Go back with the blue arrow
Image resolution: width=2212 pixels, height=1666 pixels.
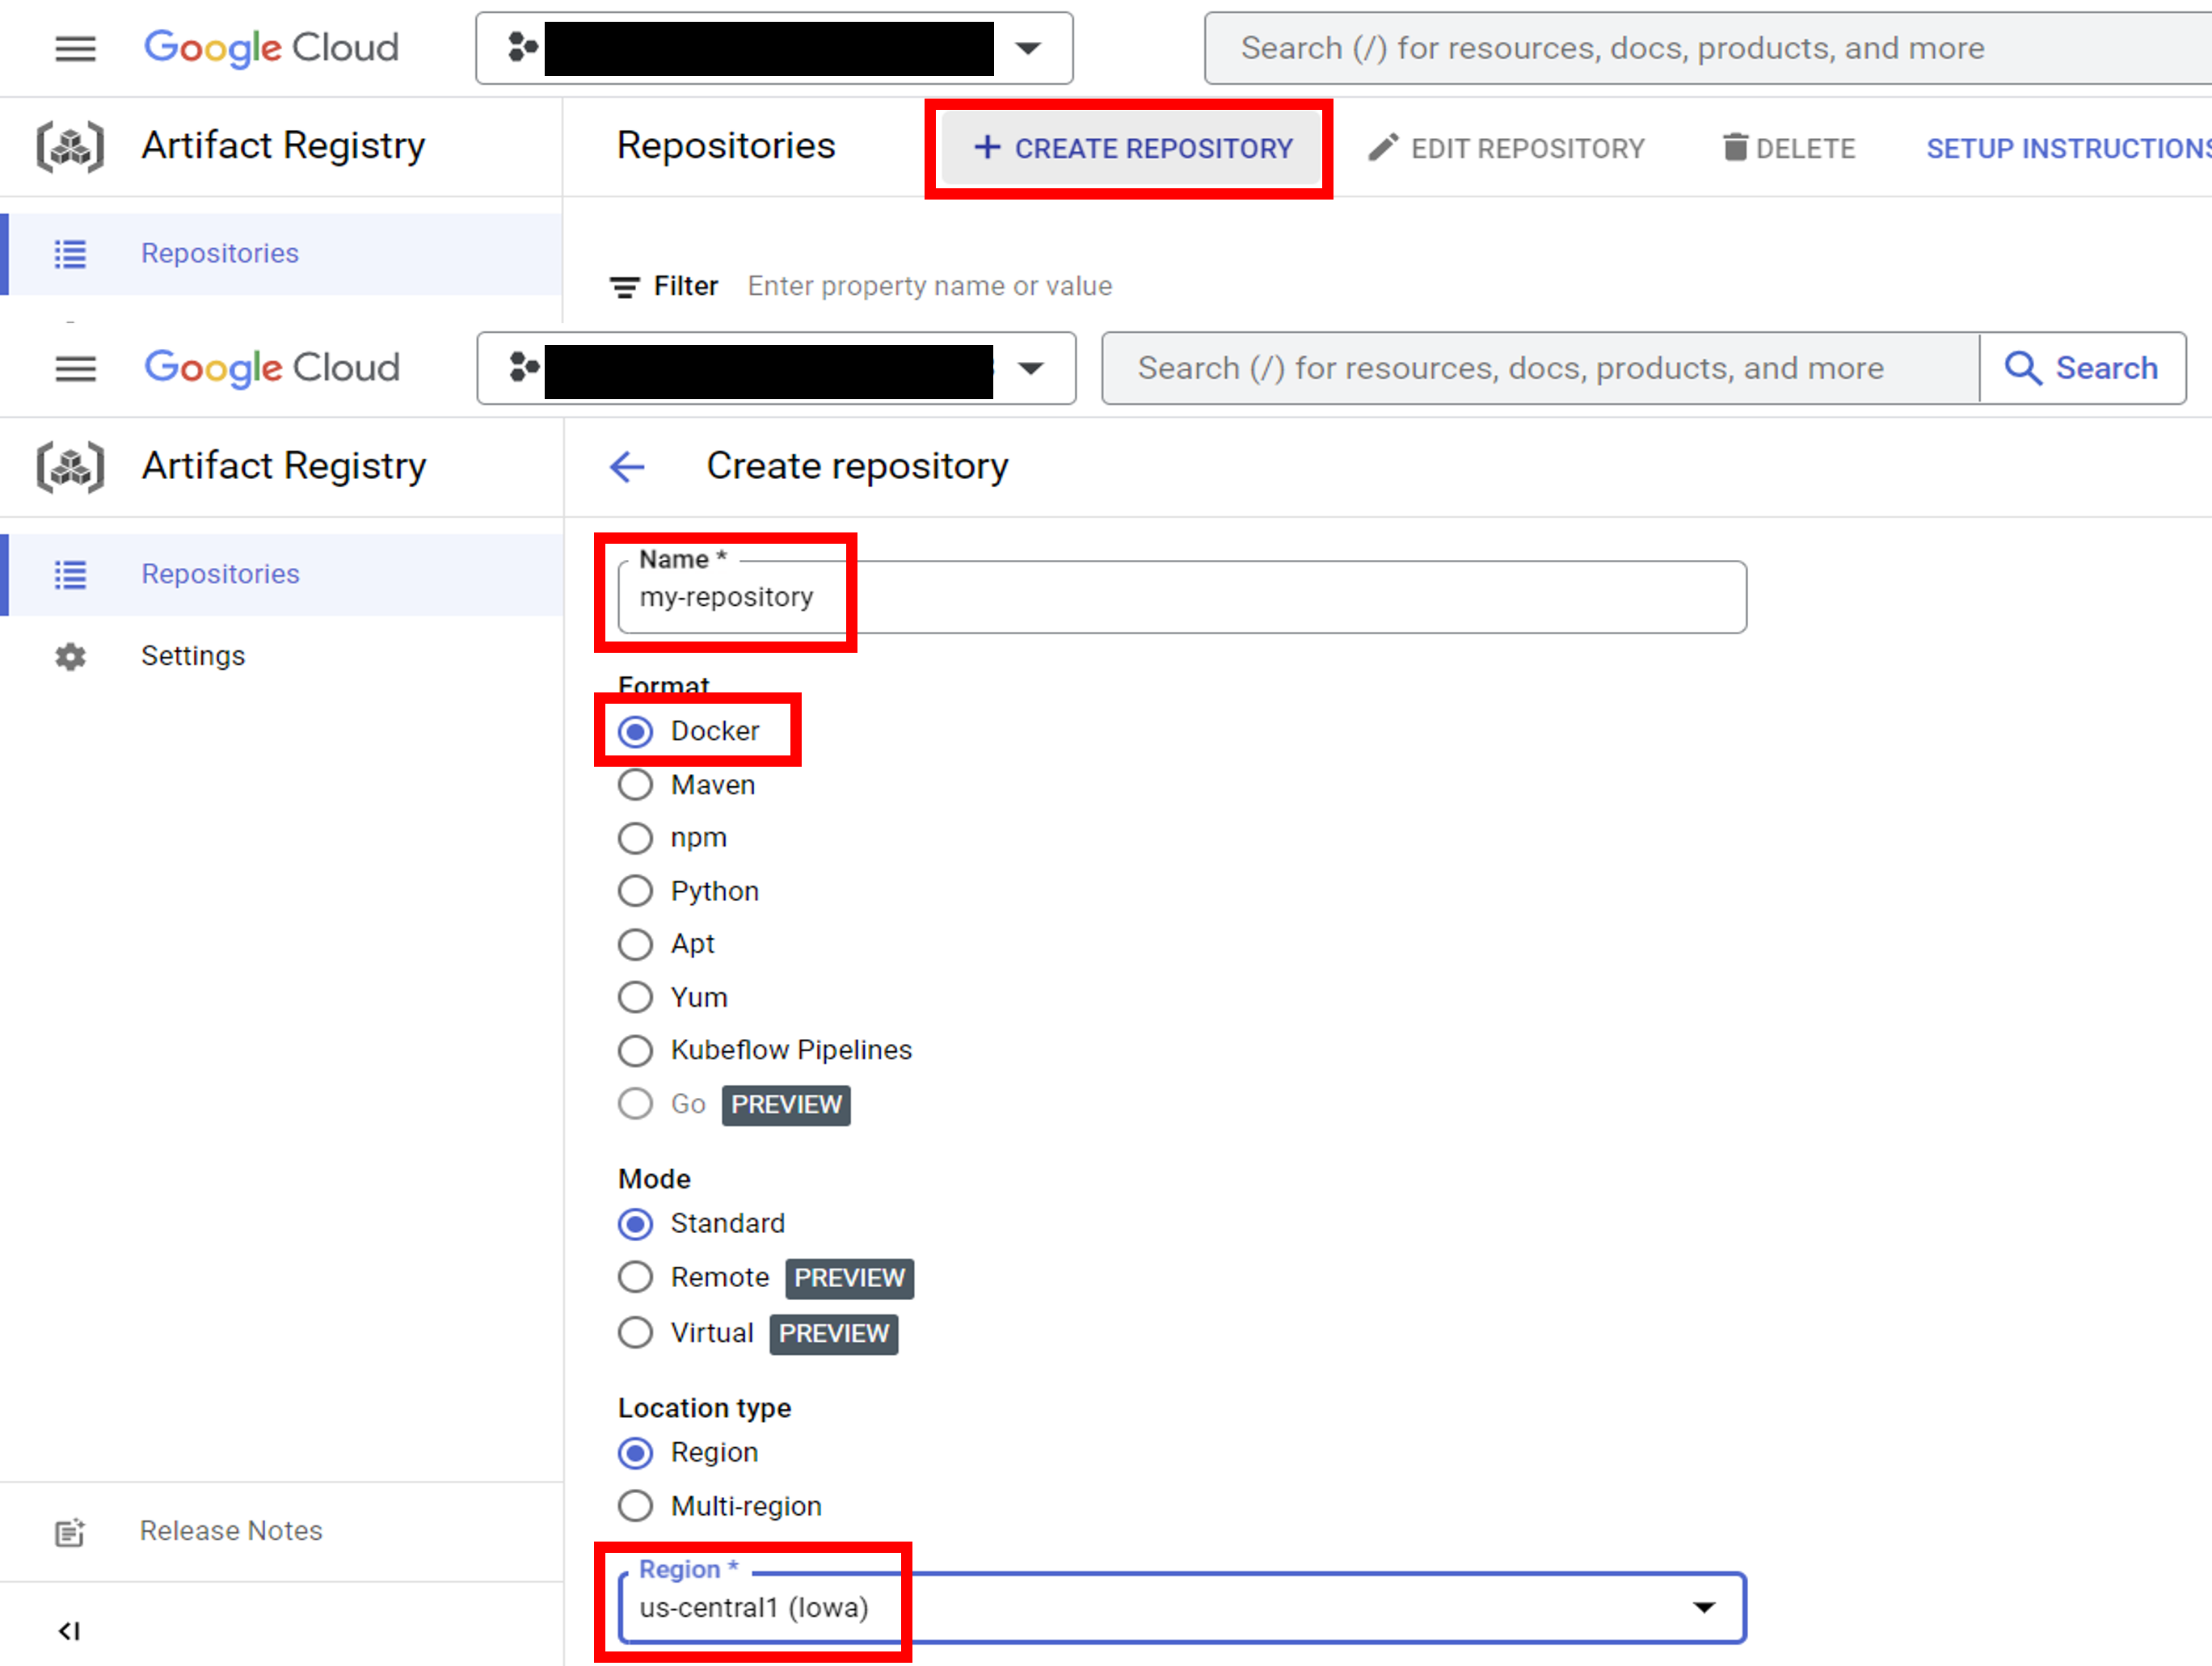point(627,466)
